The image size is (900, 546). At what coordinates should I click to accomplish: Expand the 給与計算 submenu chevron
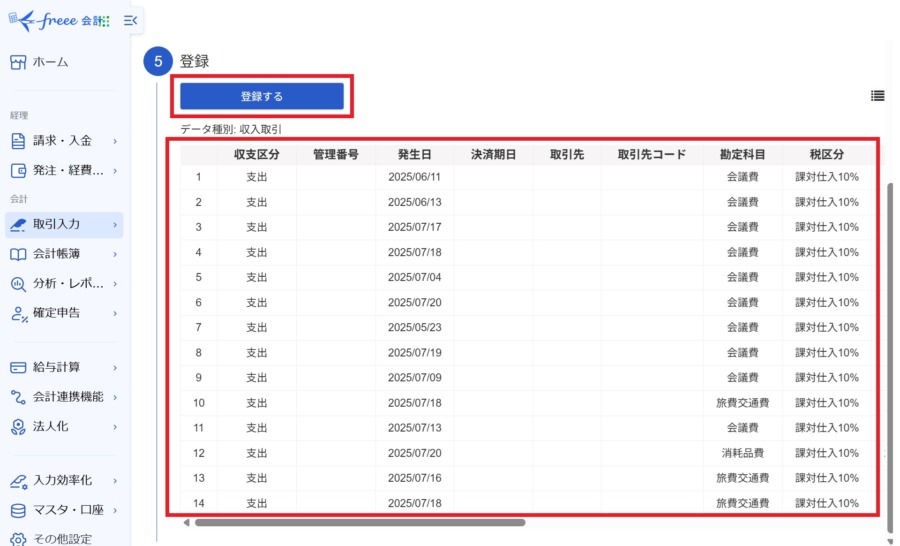tap(115, 367)
